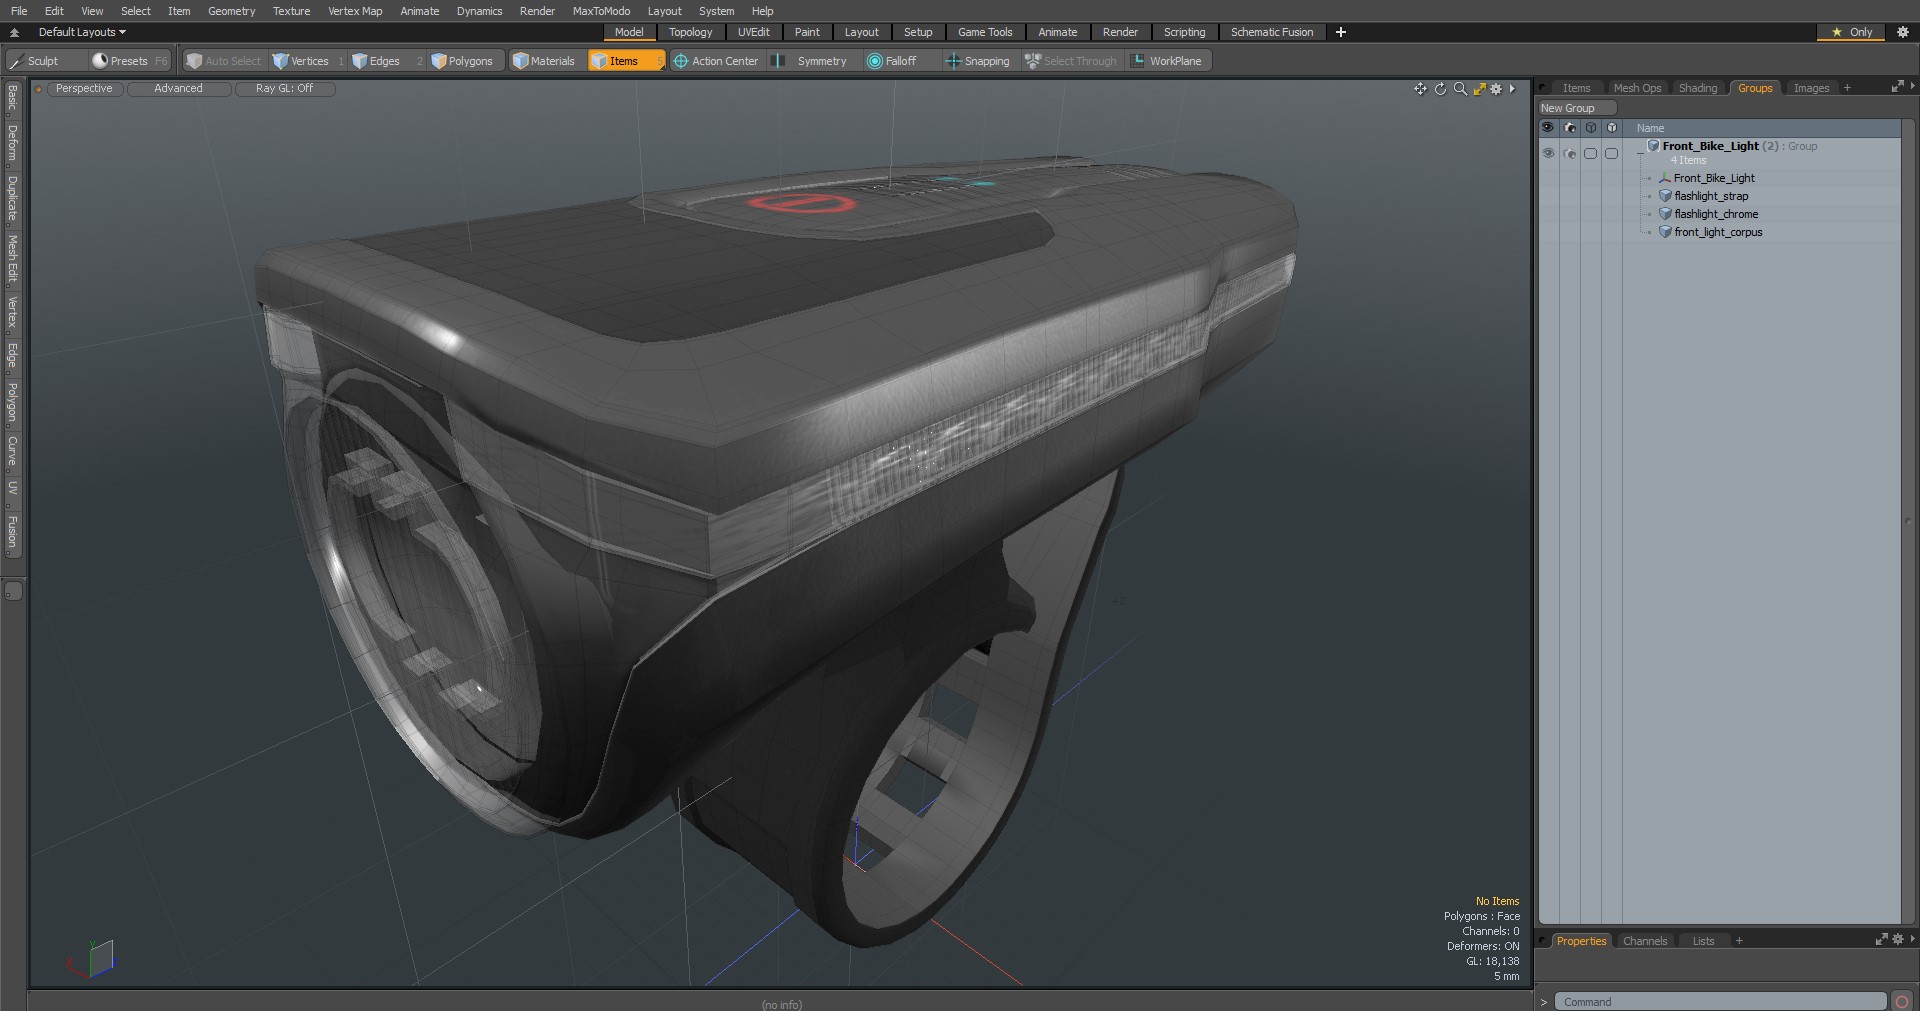Click the orange viewport indicator dot
The width and height of the screenshot is (1920, 1011).
(x=38, y=89)
